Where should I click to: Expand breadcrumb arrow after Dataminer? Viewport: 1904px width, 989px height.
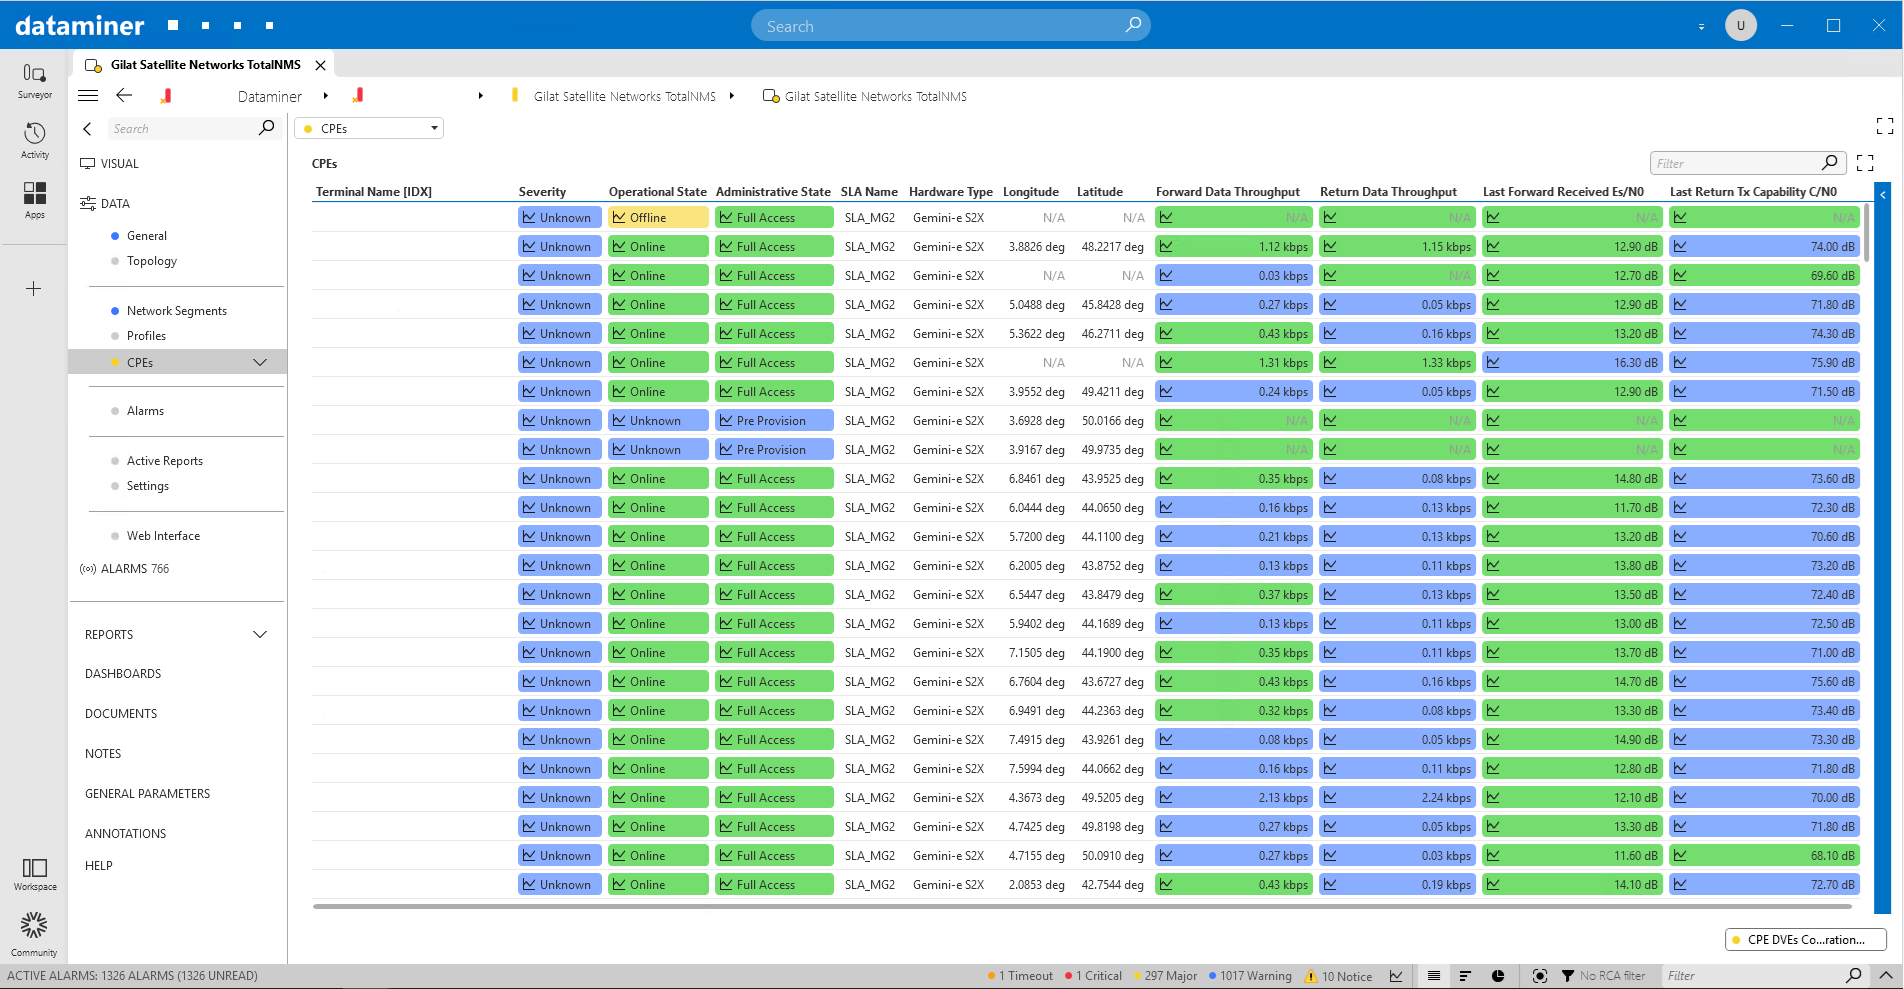pos(325,96)
